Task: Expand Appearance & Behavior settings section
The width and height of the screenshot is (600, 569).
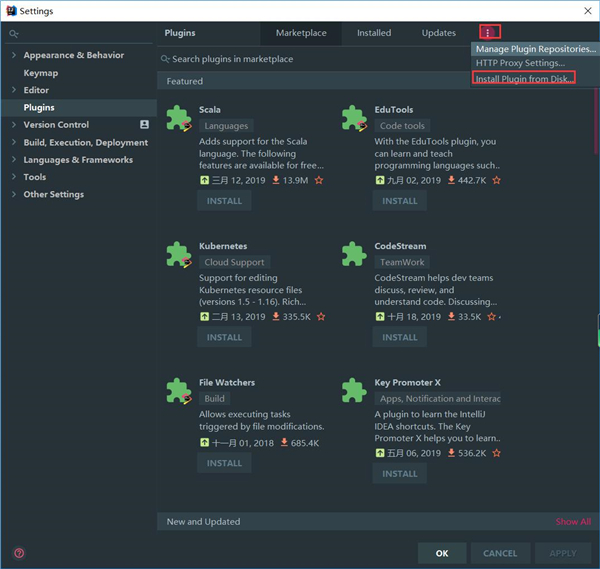Action: coord(13,55)
